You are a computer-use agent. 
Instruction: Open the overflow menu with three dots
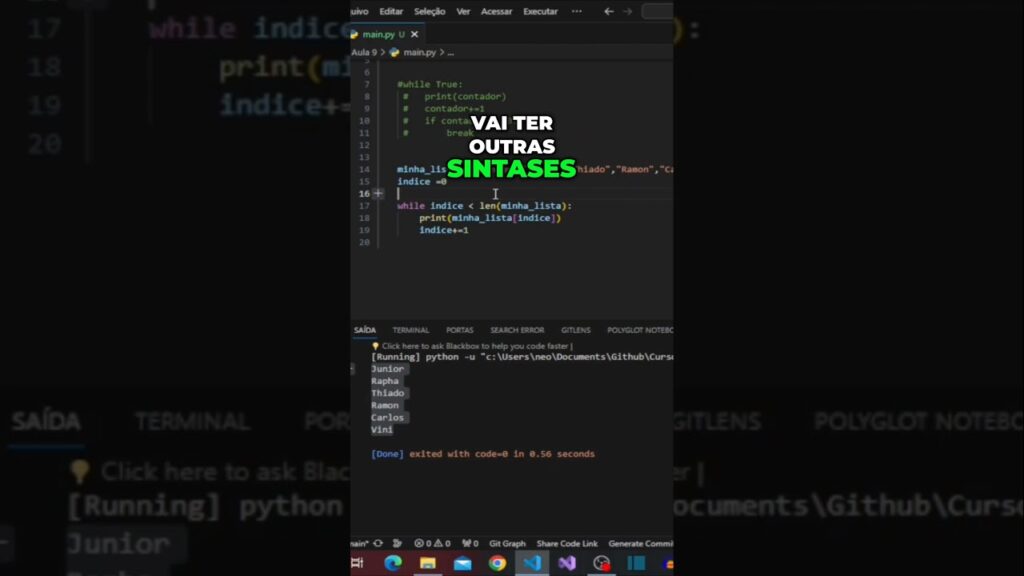tap(578, 11)
